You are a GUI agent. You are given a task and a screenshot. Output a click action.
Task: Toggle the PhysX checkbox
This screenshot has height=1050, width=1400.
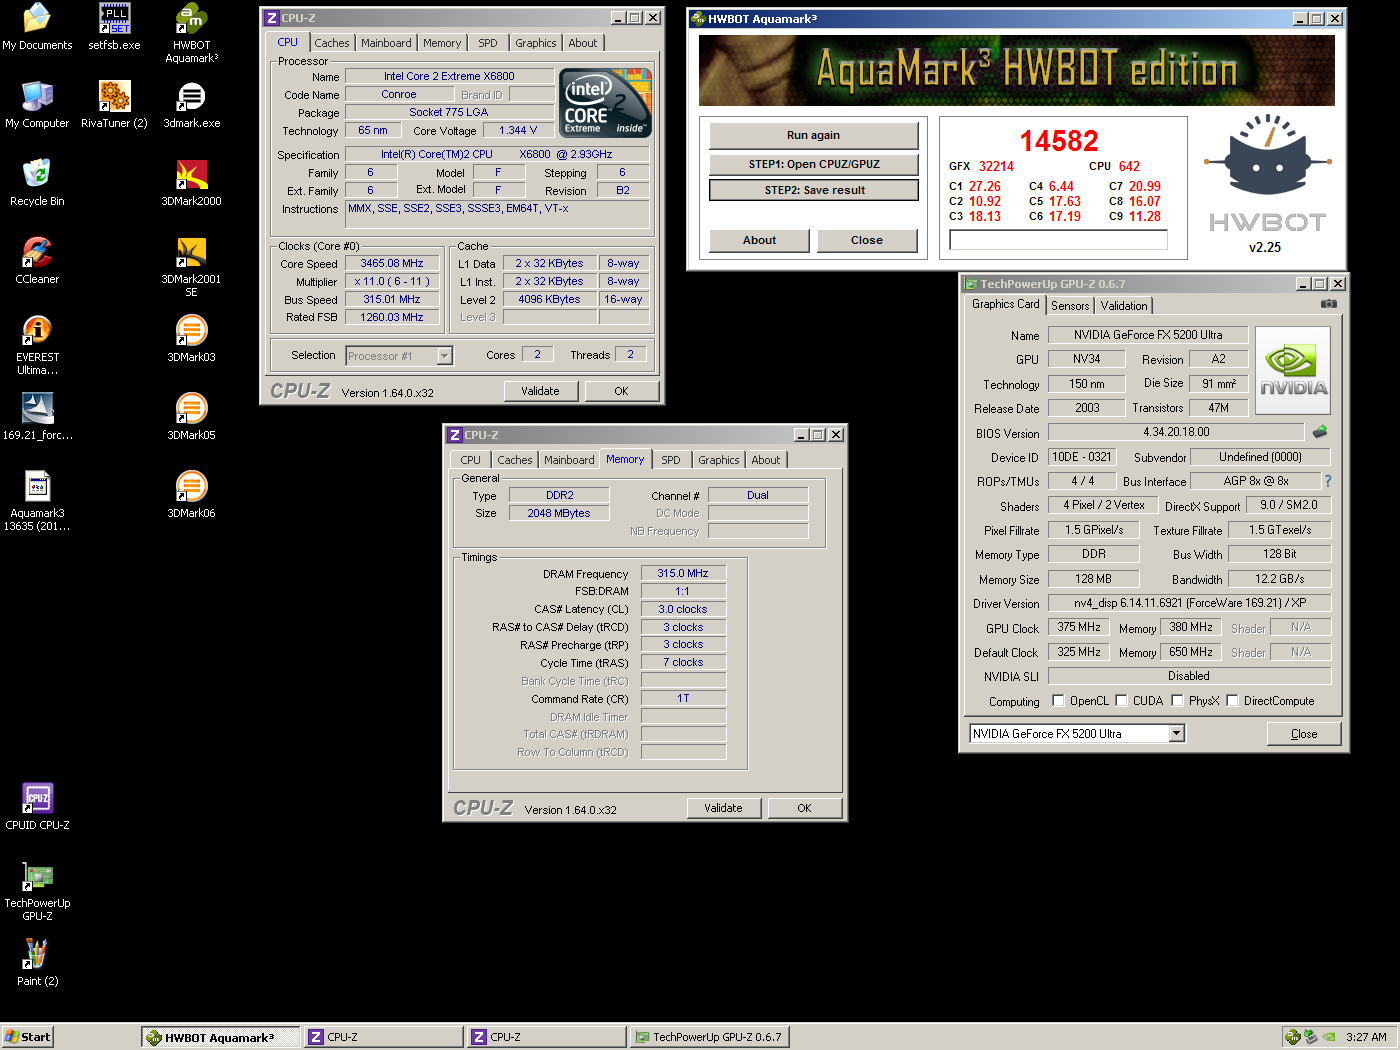1177,701
